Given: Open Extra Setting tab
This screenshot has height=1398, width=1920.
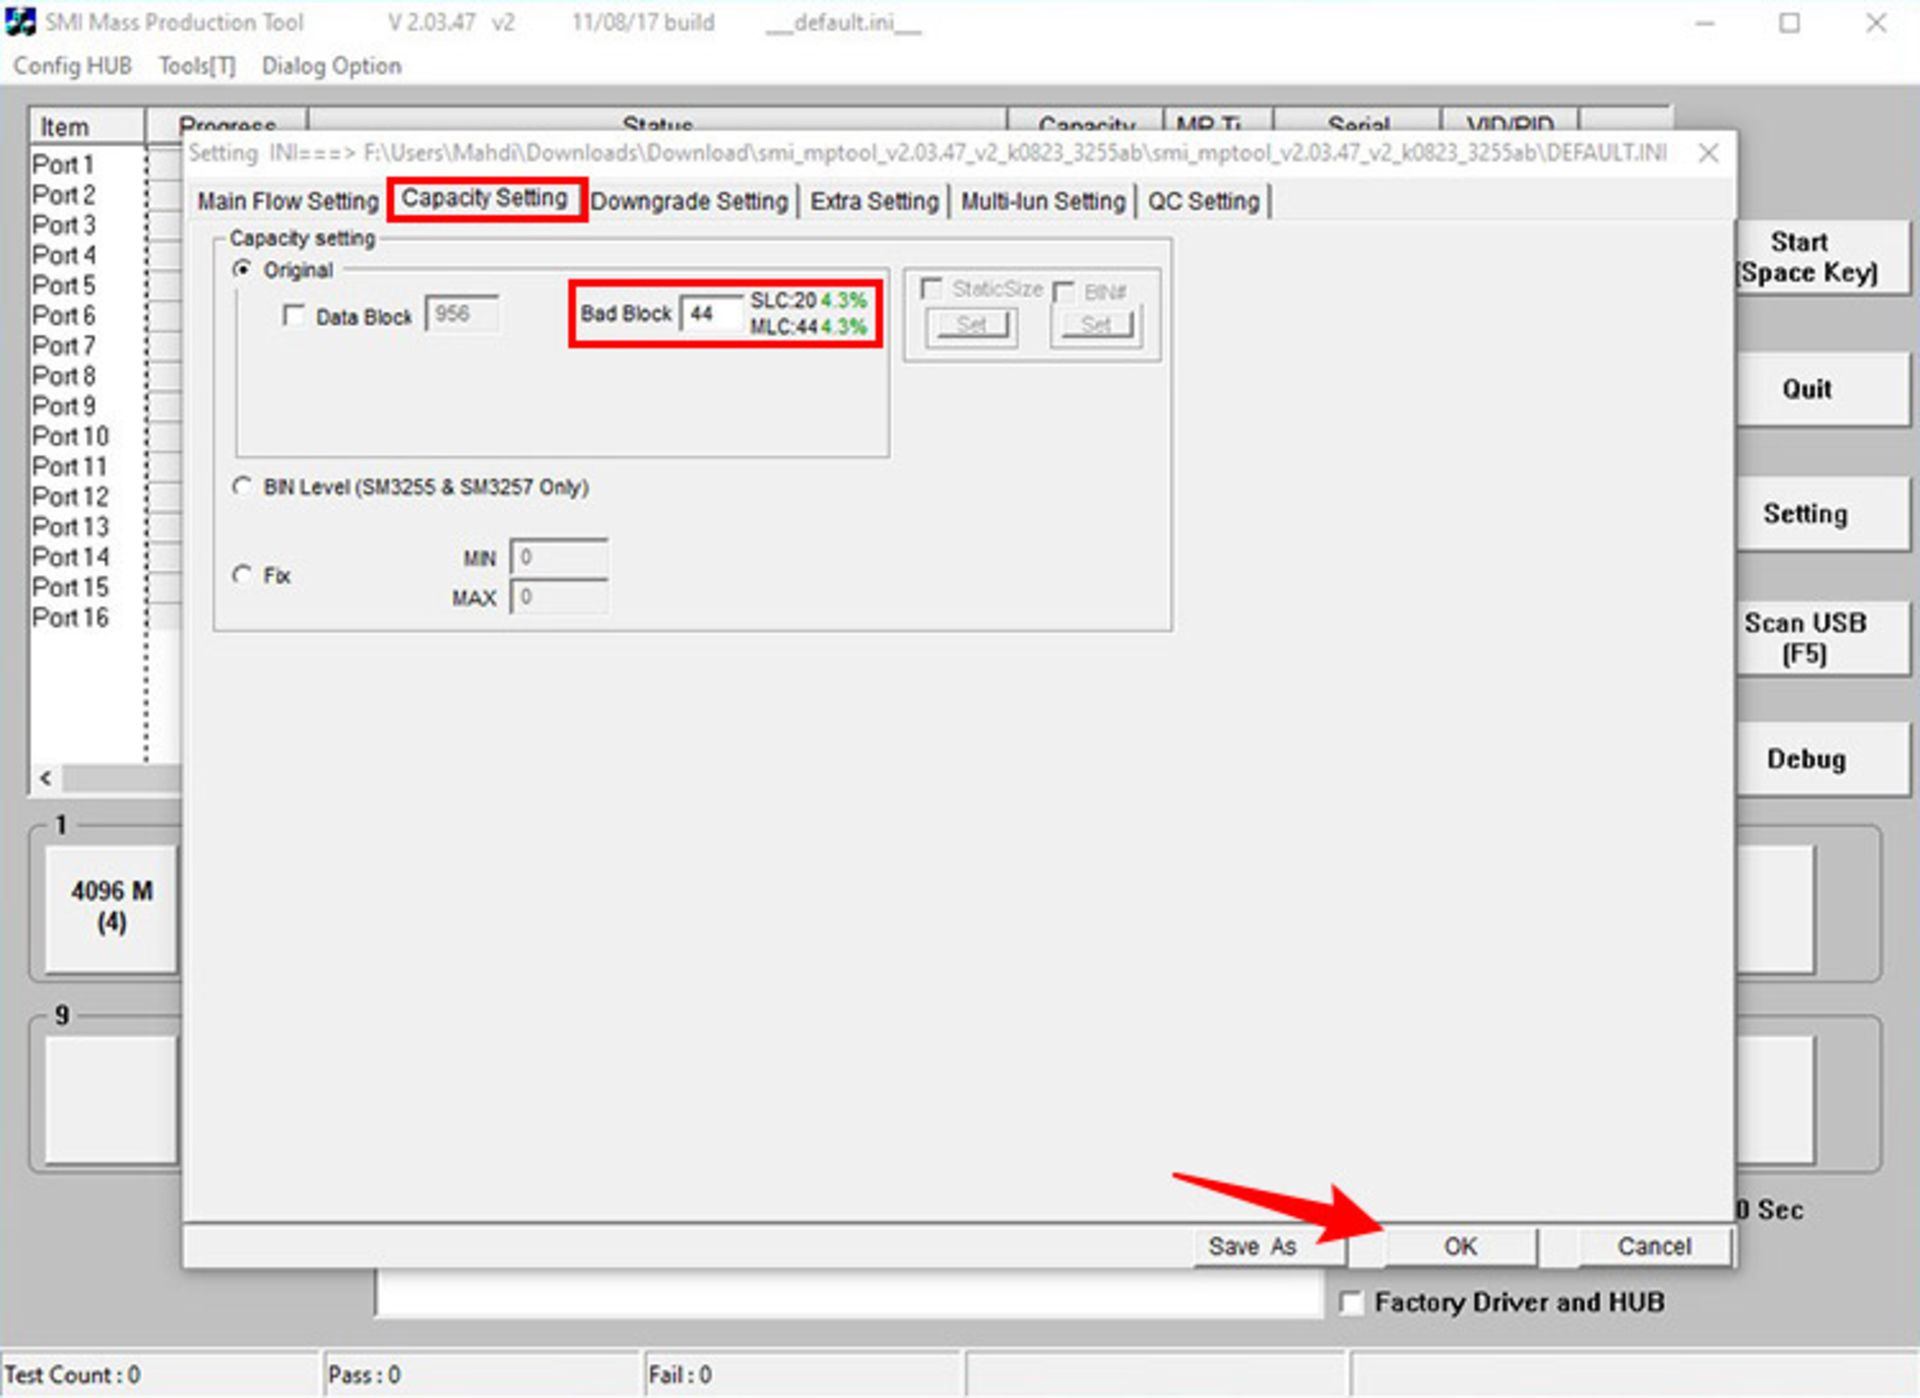Looking at the screenshot, I should point(874,201).
